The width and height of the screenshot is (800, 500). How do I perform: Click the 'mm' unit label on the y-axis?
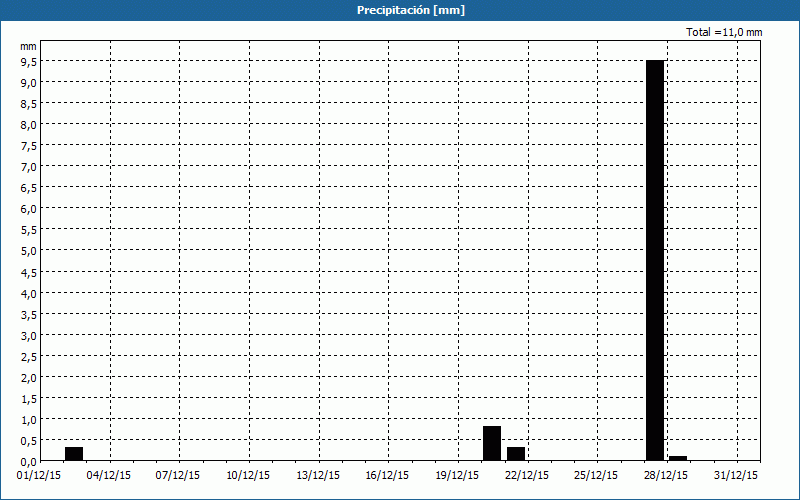click(x=28, y=46)
